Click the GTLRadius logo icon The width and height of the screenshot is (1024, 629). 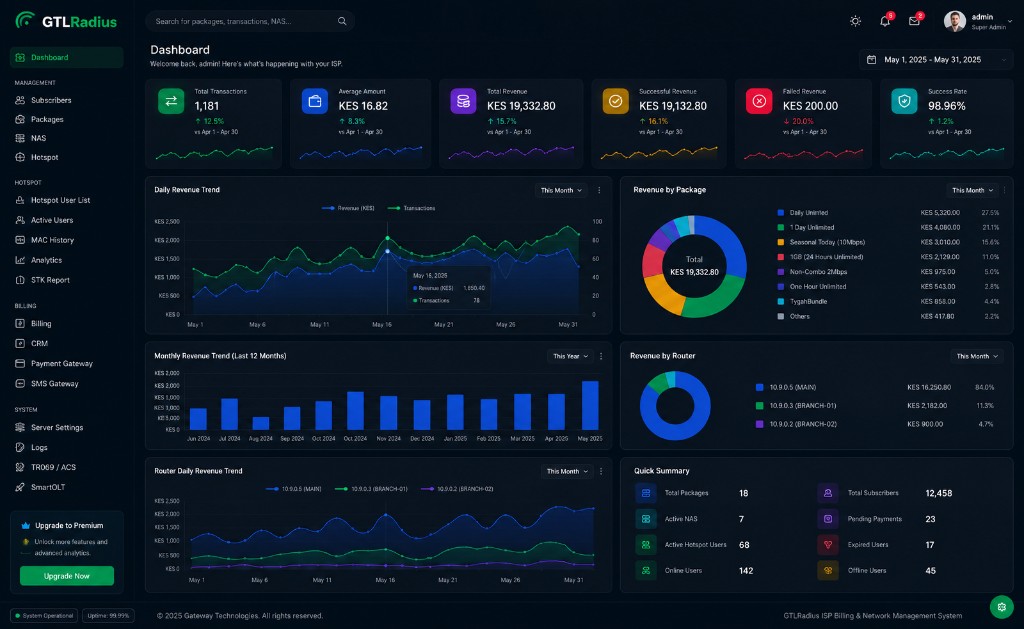click(x=25, y=20)
